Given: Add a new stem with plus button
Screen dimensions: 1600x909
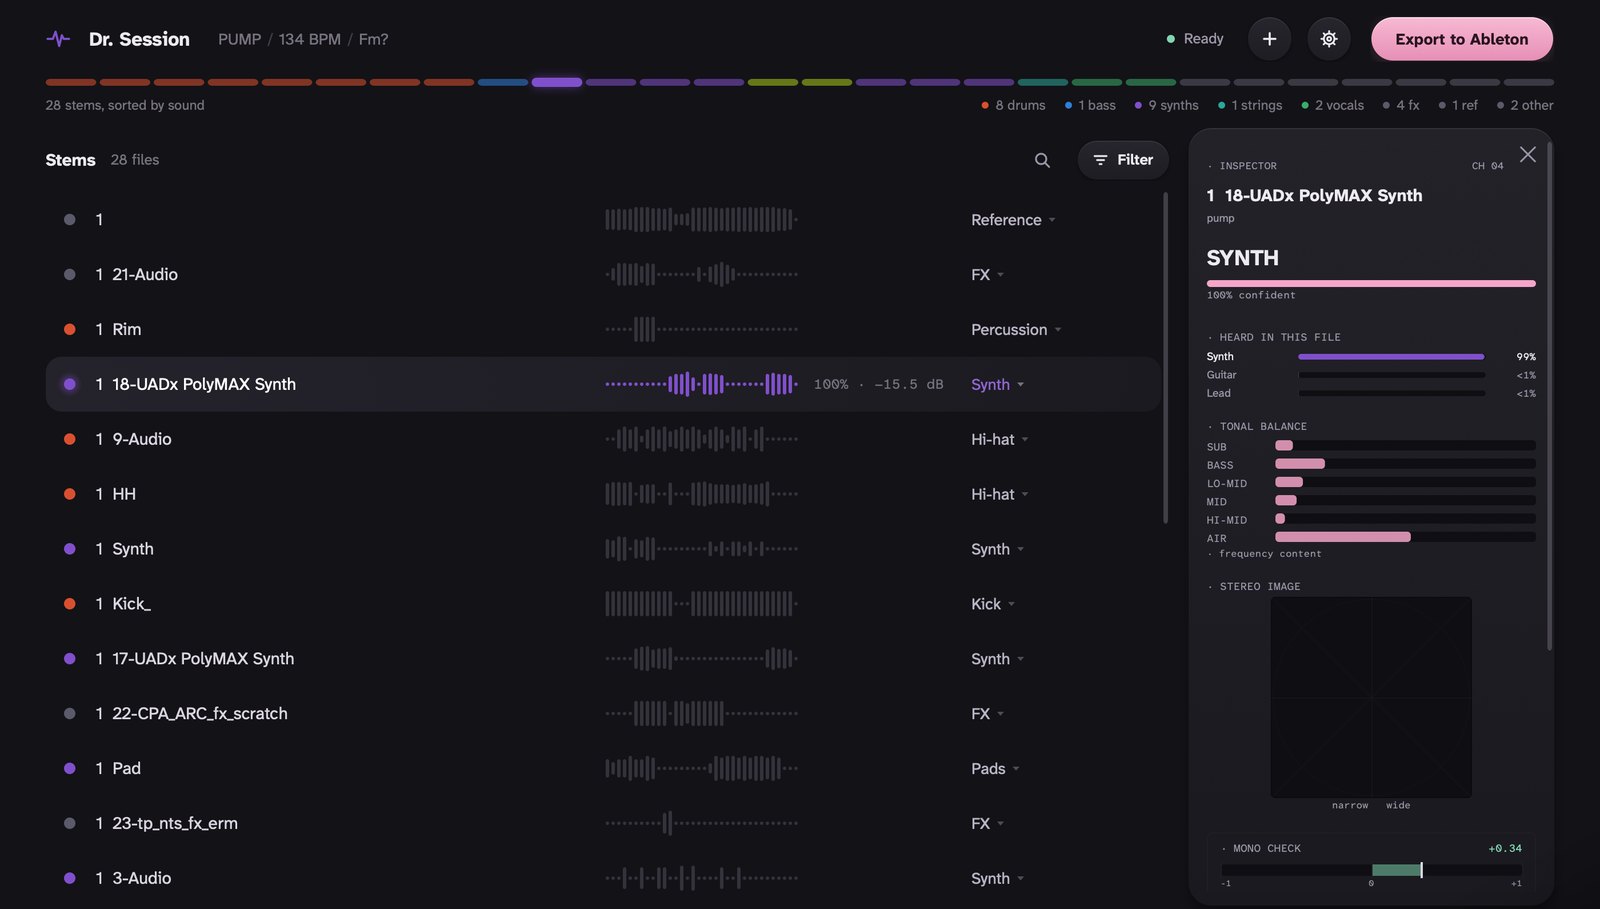Looking at the screenshot, I should (x=1269, y=39).
